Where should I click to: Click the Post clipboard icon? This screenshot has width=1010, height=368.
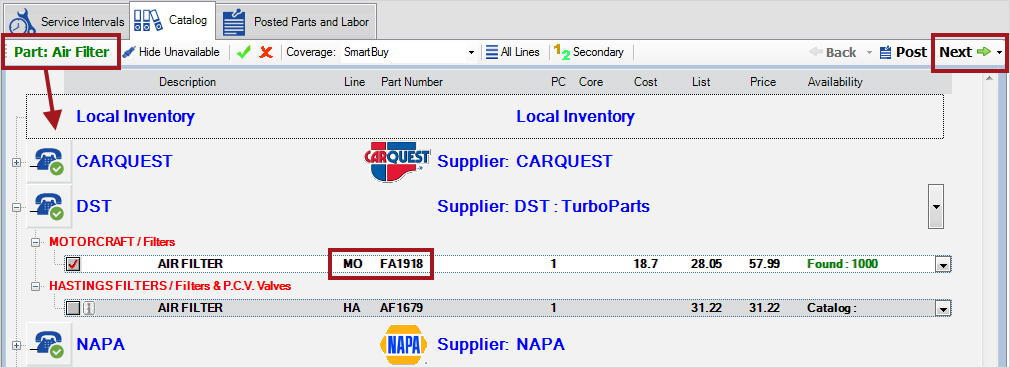[x=886, y=52]
